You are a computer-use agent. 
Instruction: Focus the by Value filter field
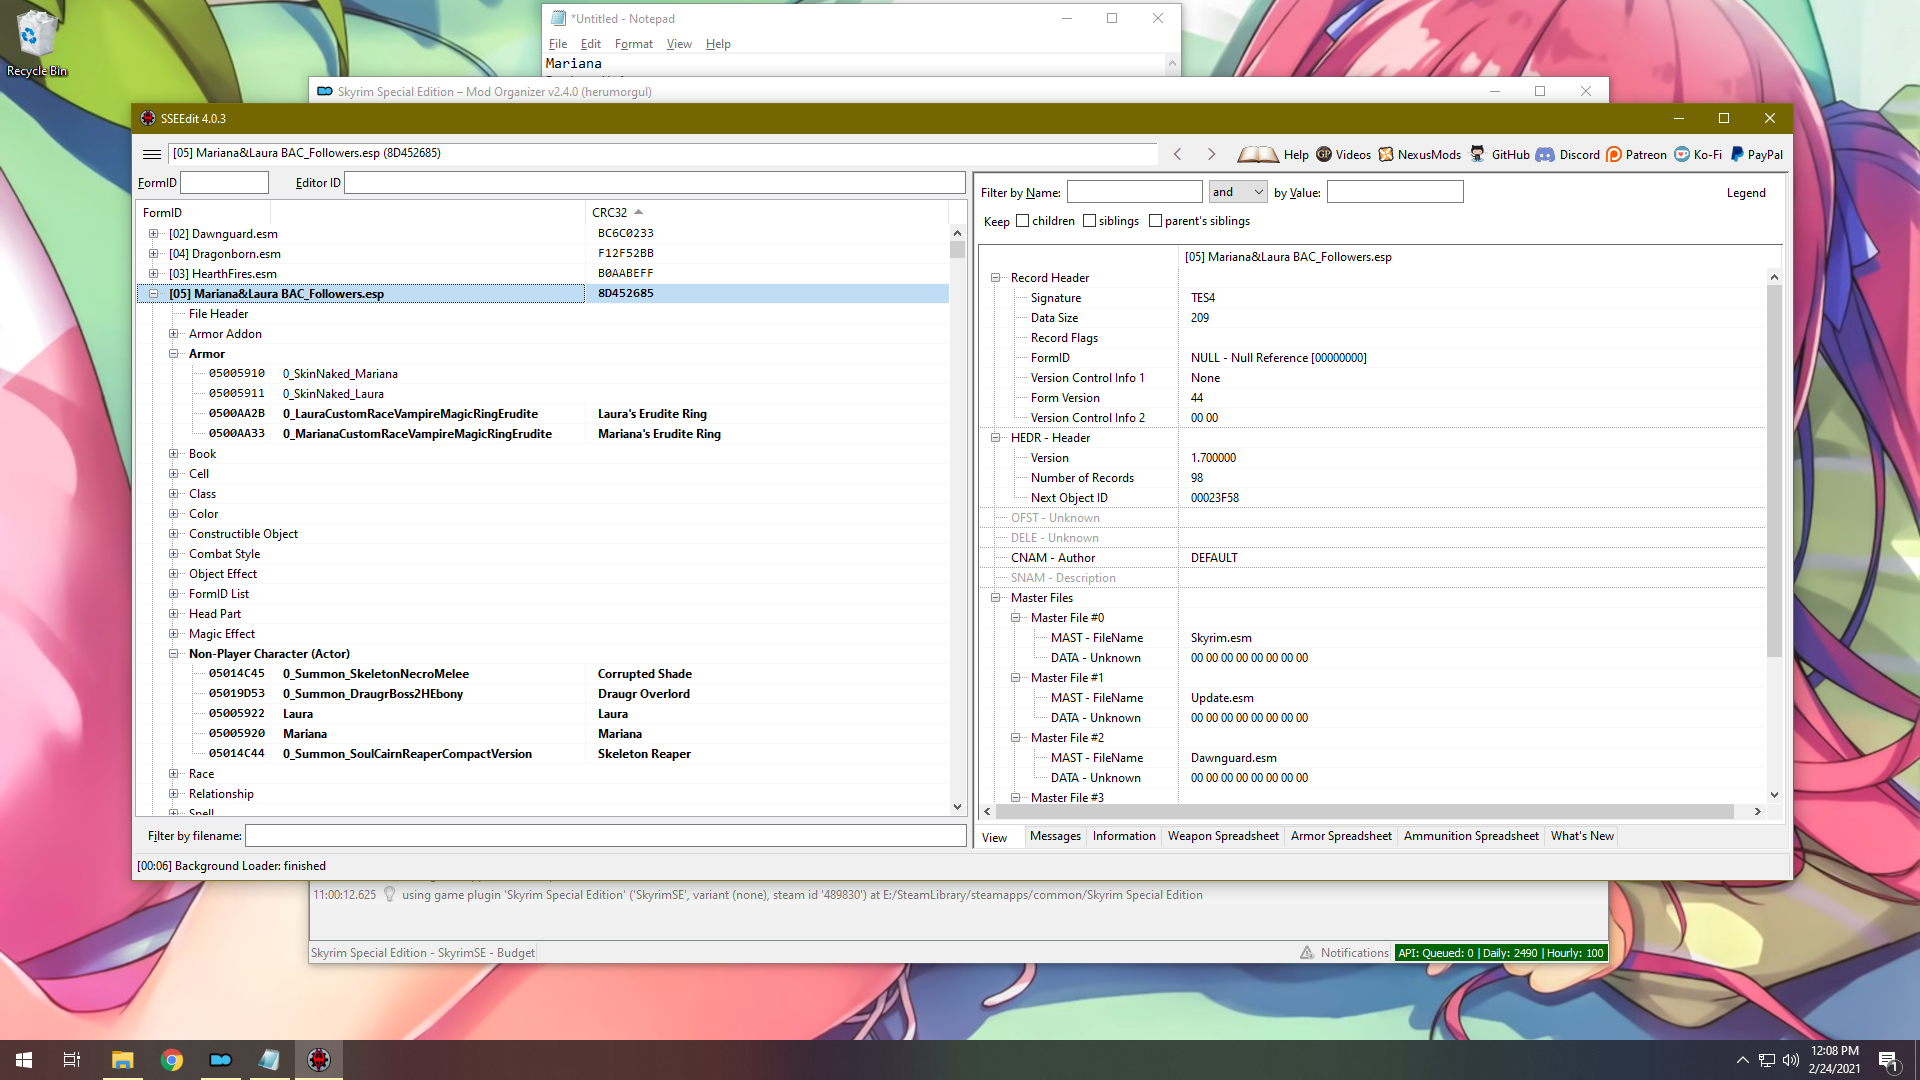click(1395, 192)
